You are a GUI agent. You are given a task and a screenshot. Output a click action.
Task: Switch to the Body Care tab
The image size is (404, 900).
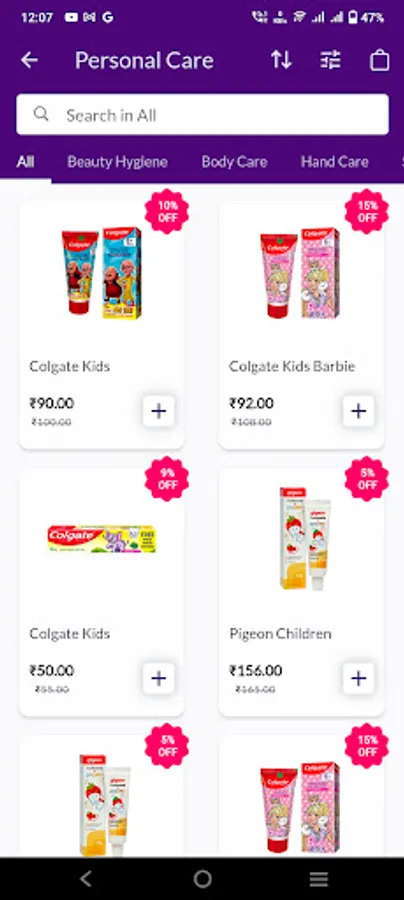tap(234, 162)
